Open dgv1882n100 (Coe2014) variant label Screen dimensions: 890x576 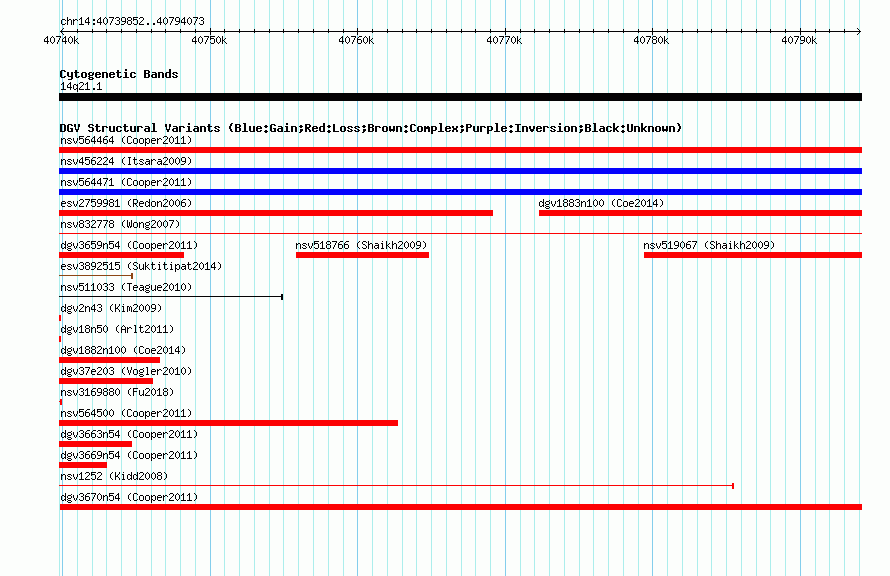click(123, 350)
